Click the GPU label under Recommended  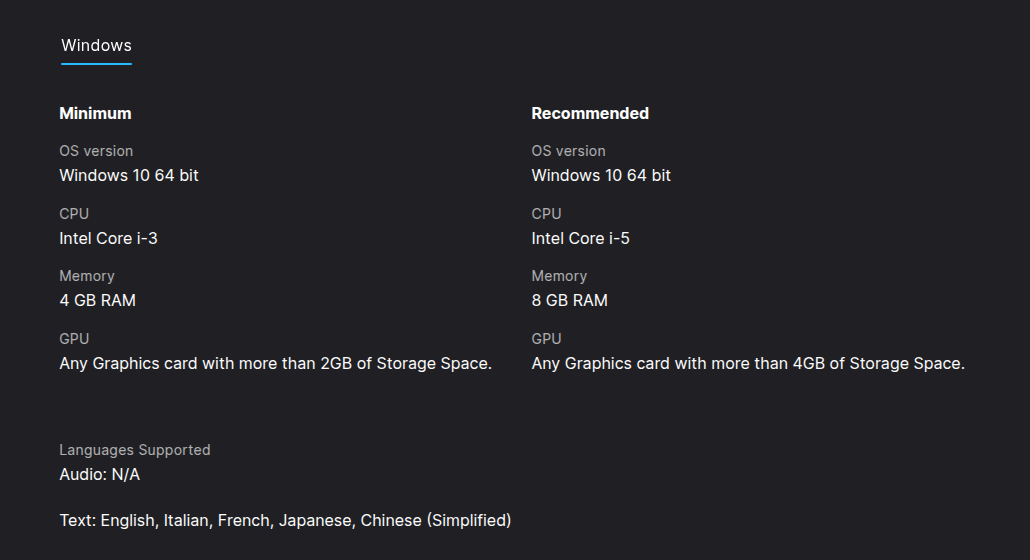click(x=546, y=339)
